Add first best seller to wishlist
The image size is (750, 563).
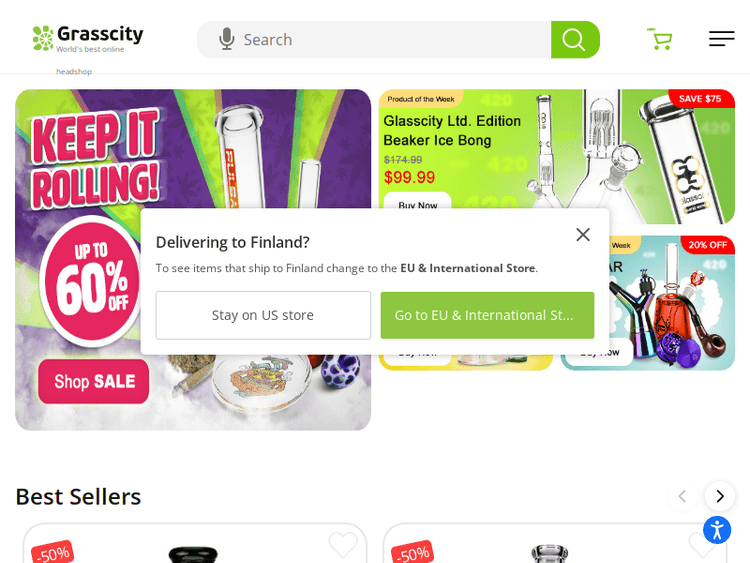click(343, 544)
